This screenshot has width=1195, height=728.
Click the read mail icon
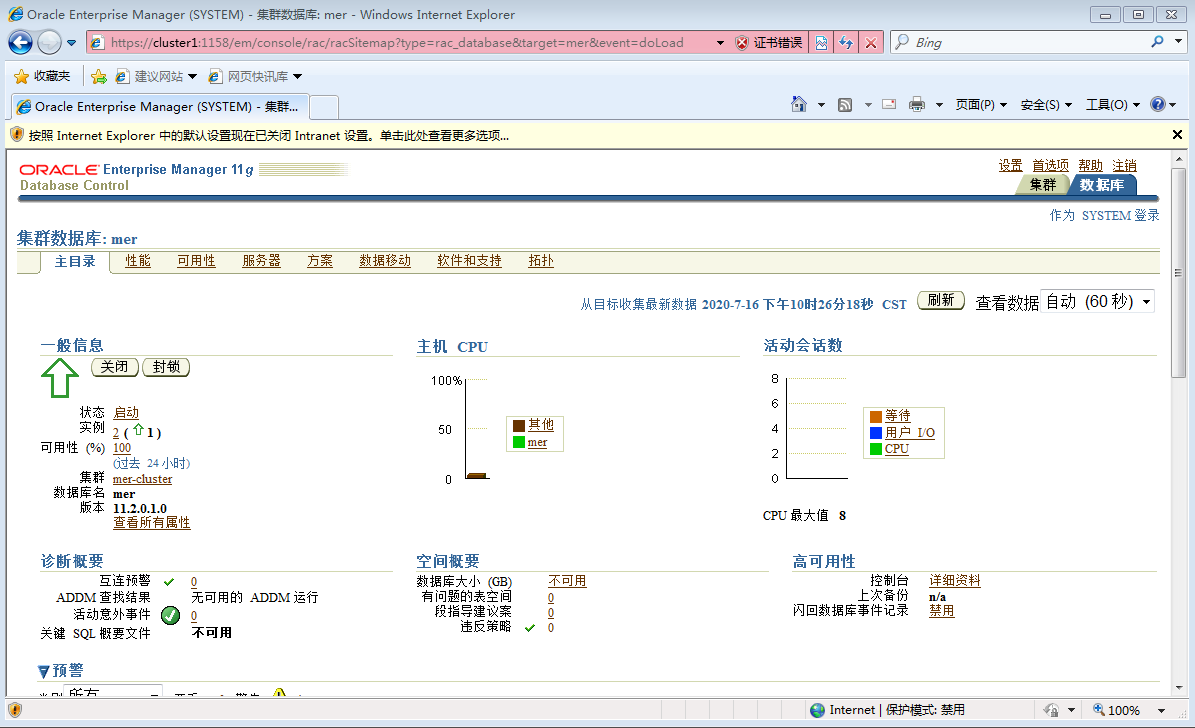889,104
